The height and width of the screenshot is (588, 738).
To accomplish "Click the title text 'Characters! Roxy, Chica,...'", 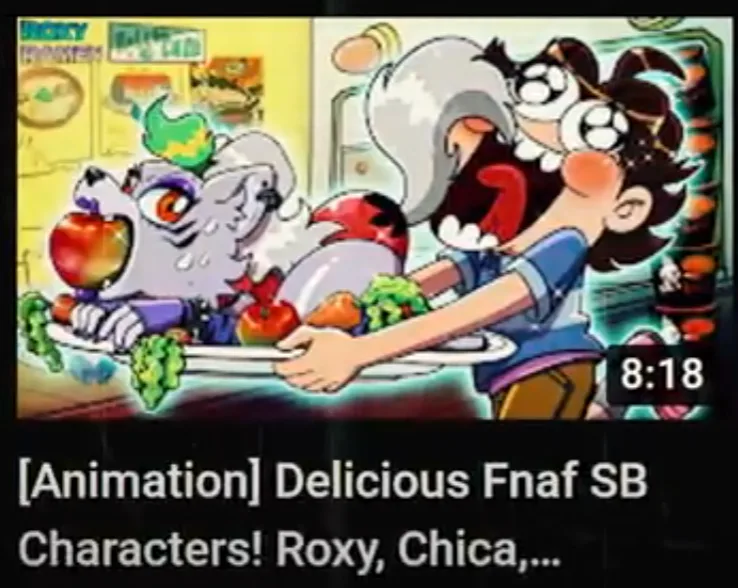I will point(289,549).
